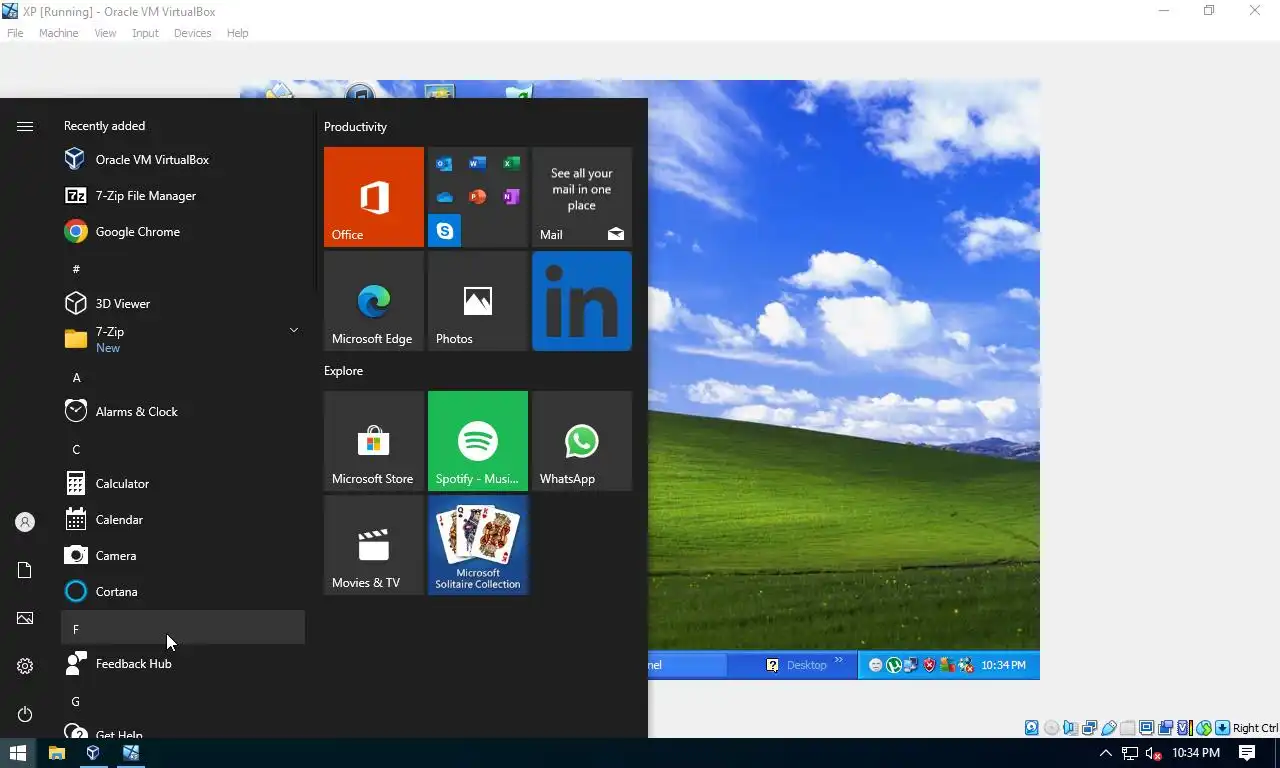The image size is (1280, 768).
Task: Click the network icon in system tray
Action: pyautogui.click(x=1130, y=753)
